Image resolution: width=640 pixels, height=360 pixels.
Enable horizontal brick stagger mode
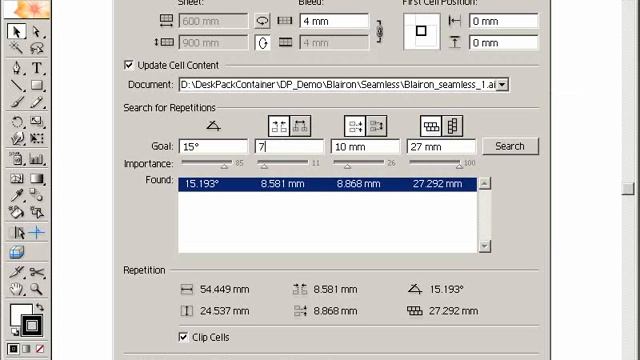pos(431,126)
